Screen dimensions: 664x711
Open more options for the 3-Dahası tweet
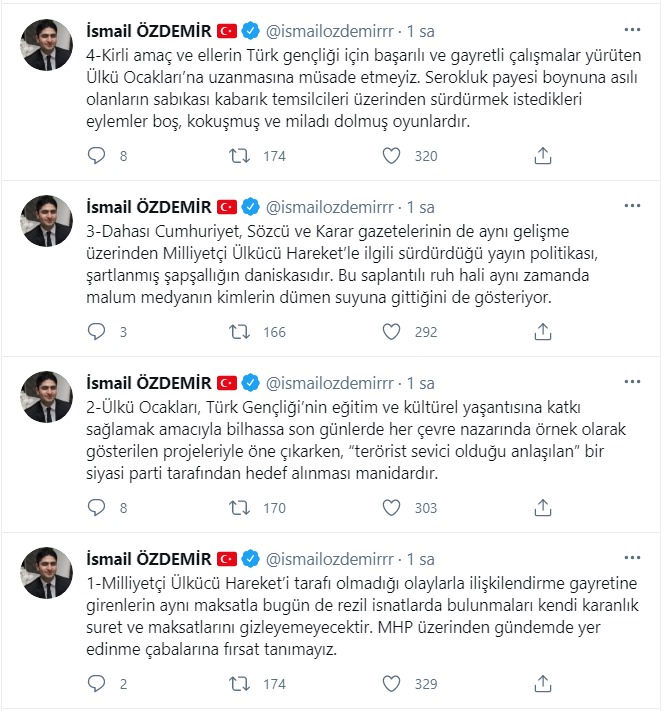pos(632,206)
